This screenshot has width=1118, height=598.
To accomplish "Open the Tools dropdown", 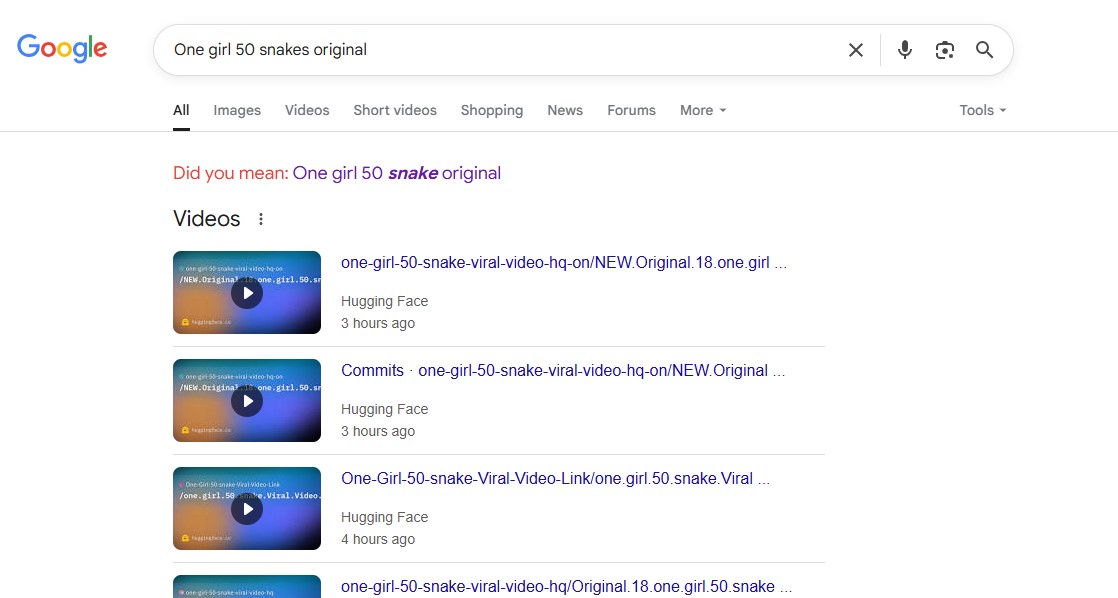I will (x=982, y=110).
